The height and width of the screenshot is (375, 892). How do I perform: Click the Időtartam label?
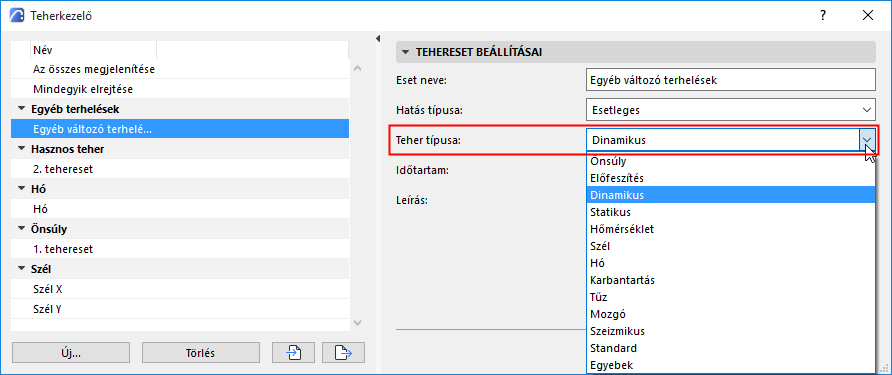coord(423,170)
